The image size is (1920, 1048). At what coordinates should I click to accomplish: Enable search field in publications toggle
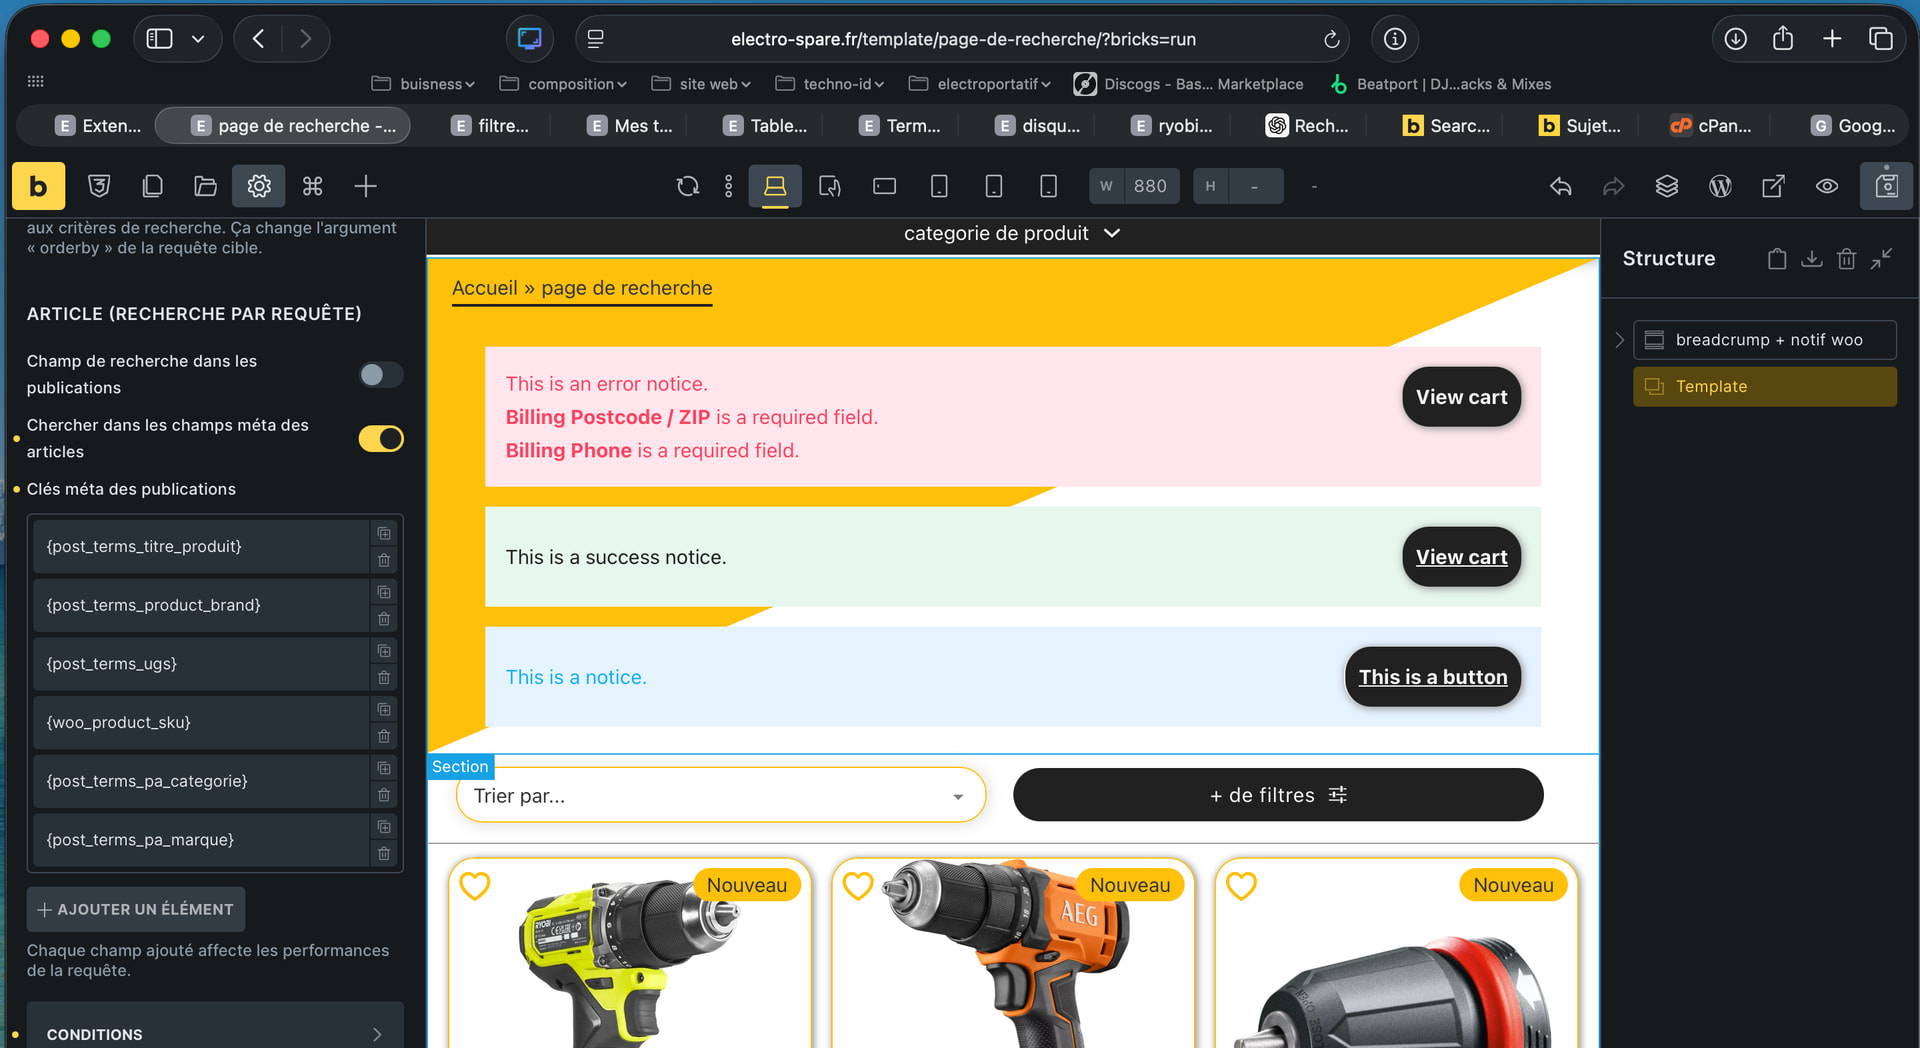click(x=381, y=375)
